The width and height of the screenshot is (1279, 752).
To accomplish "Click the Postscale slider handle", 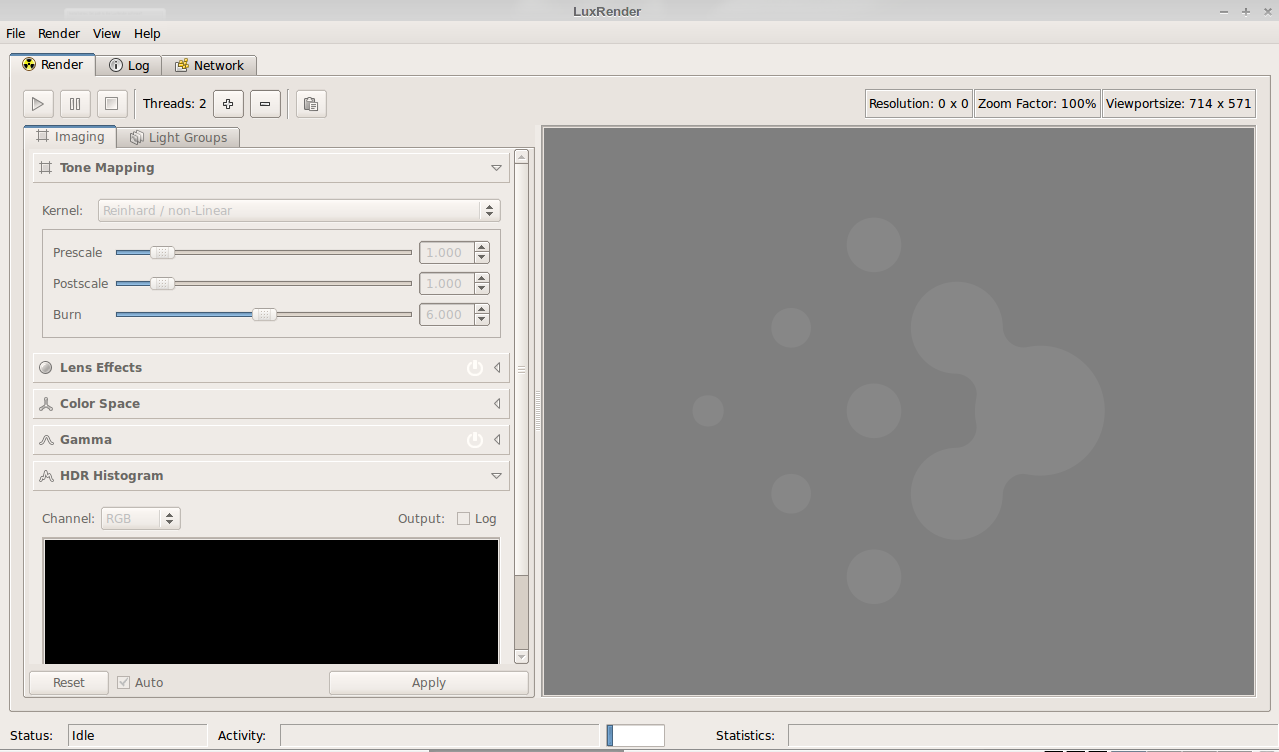I will [x=162, y=284].
